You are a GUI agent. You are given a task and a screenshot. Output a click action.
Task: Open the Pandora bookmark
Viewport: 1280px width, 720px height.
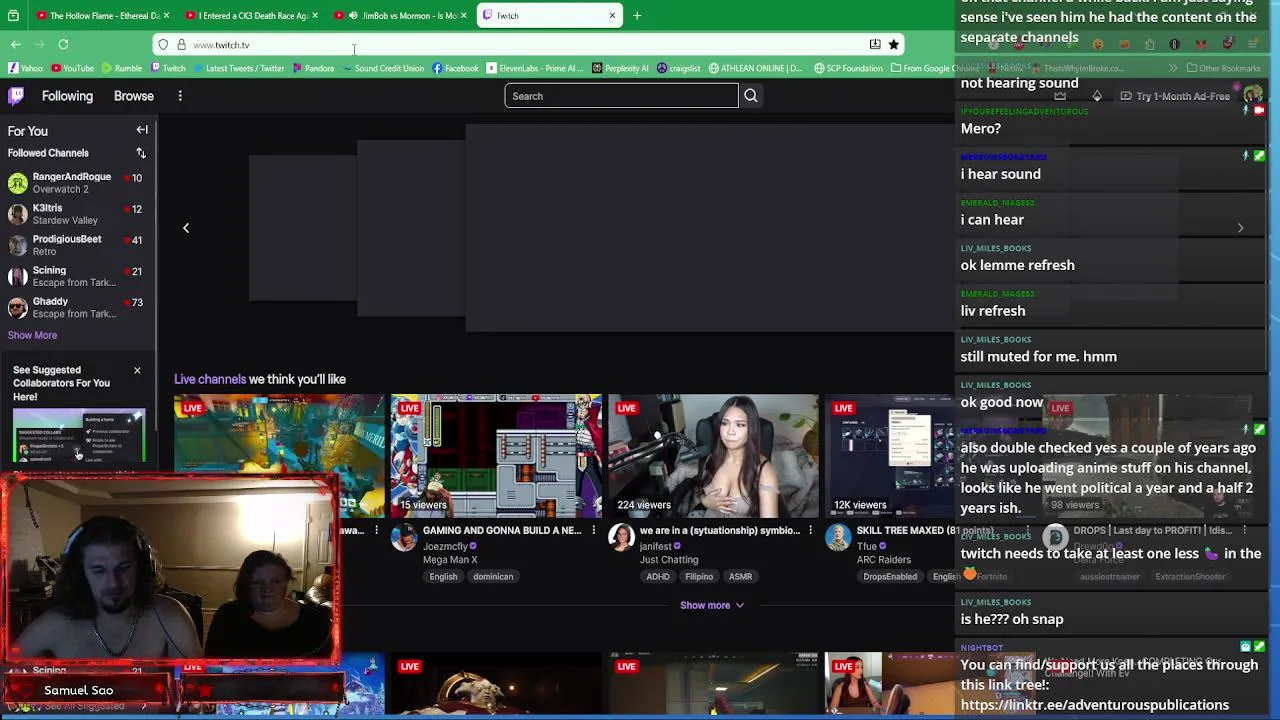tap(312, 68)
